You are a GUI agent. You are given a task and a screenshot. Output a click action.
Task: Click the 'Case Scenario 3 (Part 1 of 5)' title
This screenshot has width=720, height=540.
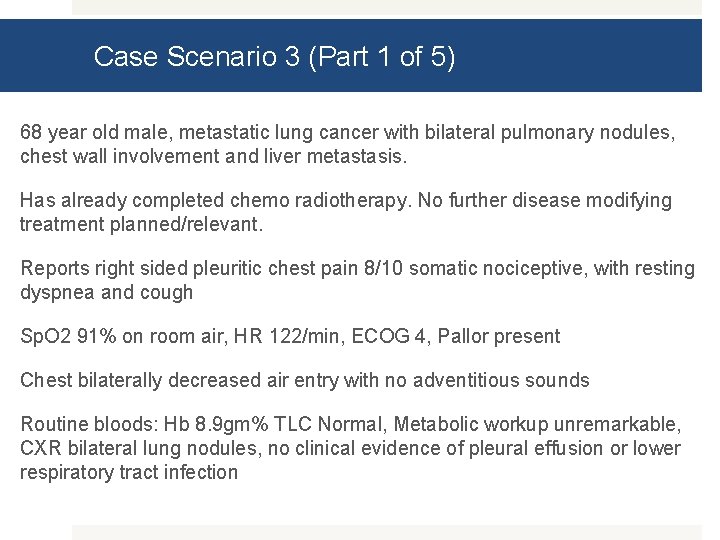click(274, 57)
